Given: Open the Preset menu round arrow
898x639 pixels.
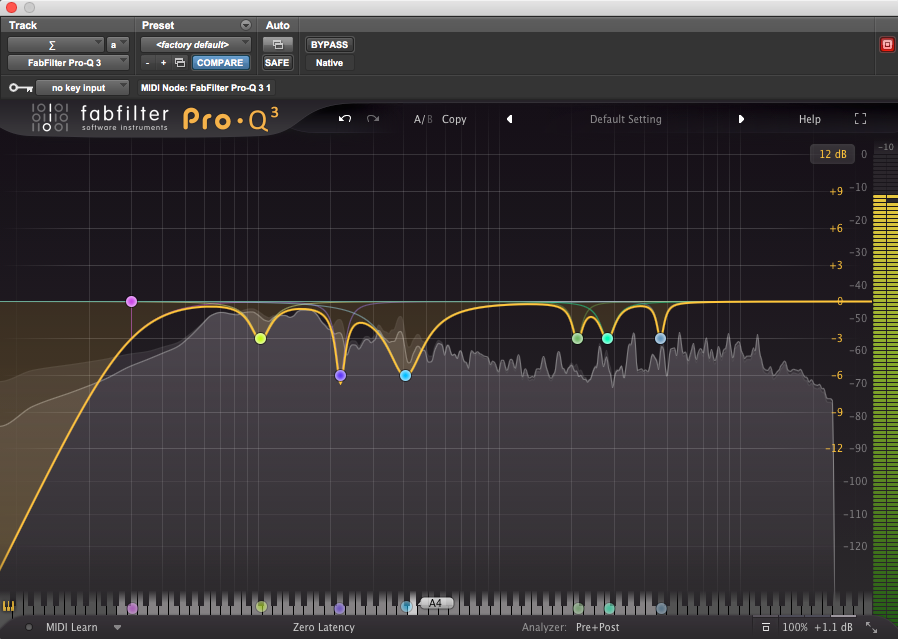Looking at the screenshot, I should 246,25.
